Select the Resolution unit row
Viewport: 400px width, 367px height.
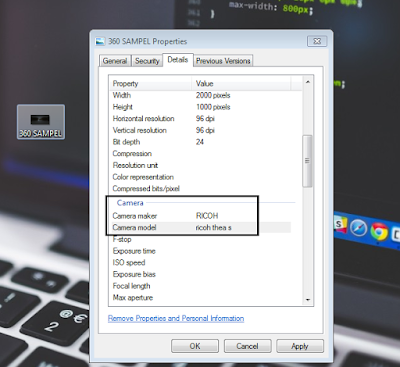pos(200,165)
